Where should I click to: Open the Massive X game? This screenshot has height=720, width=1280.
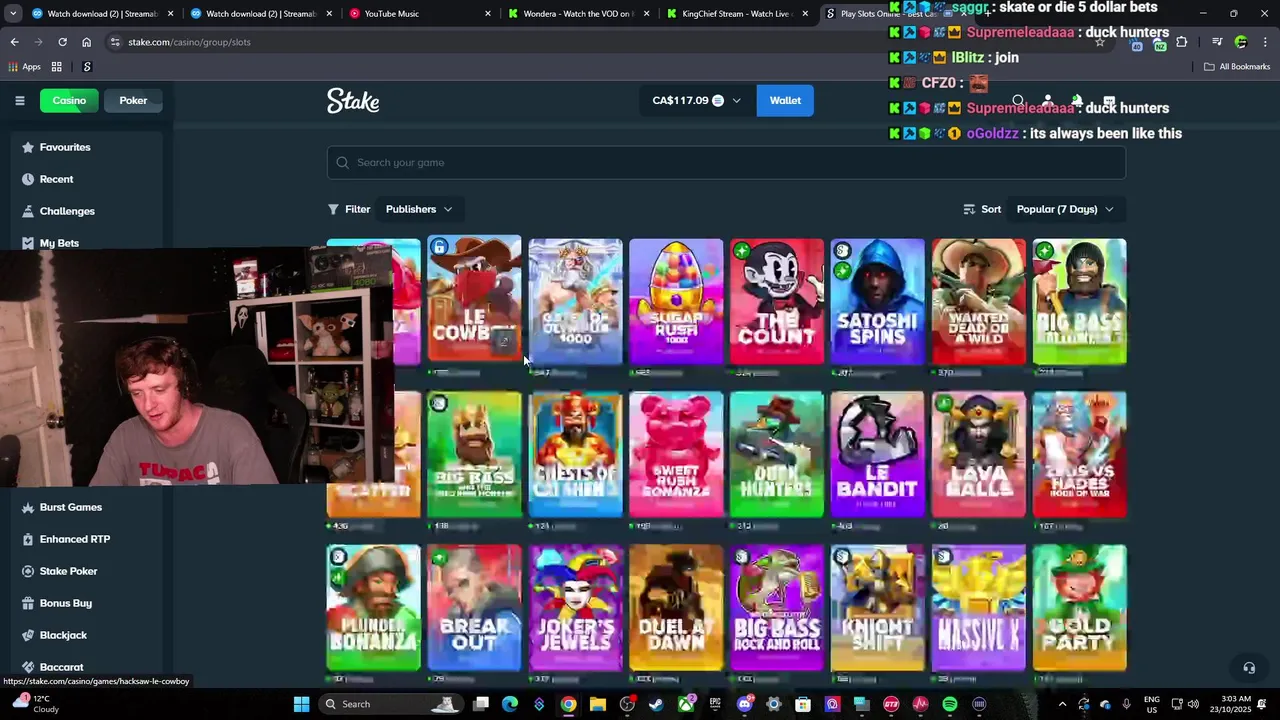pyautogui.click(x=979, y=607)
